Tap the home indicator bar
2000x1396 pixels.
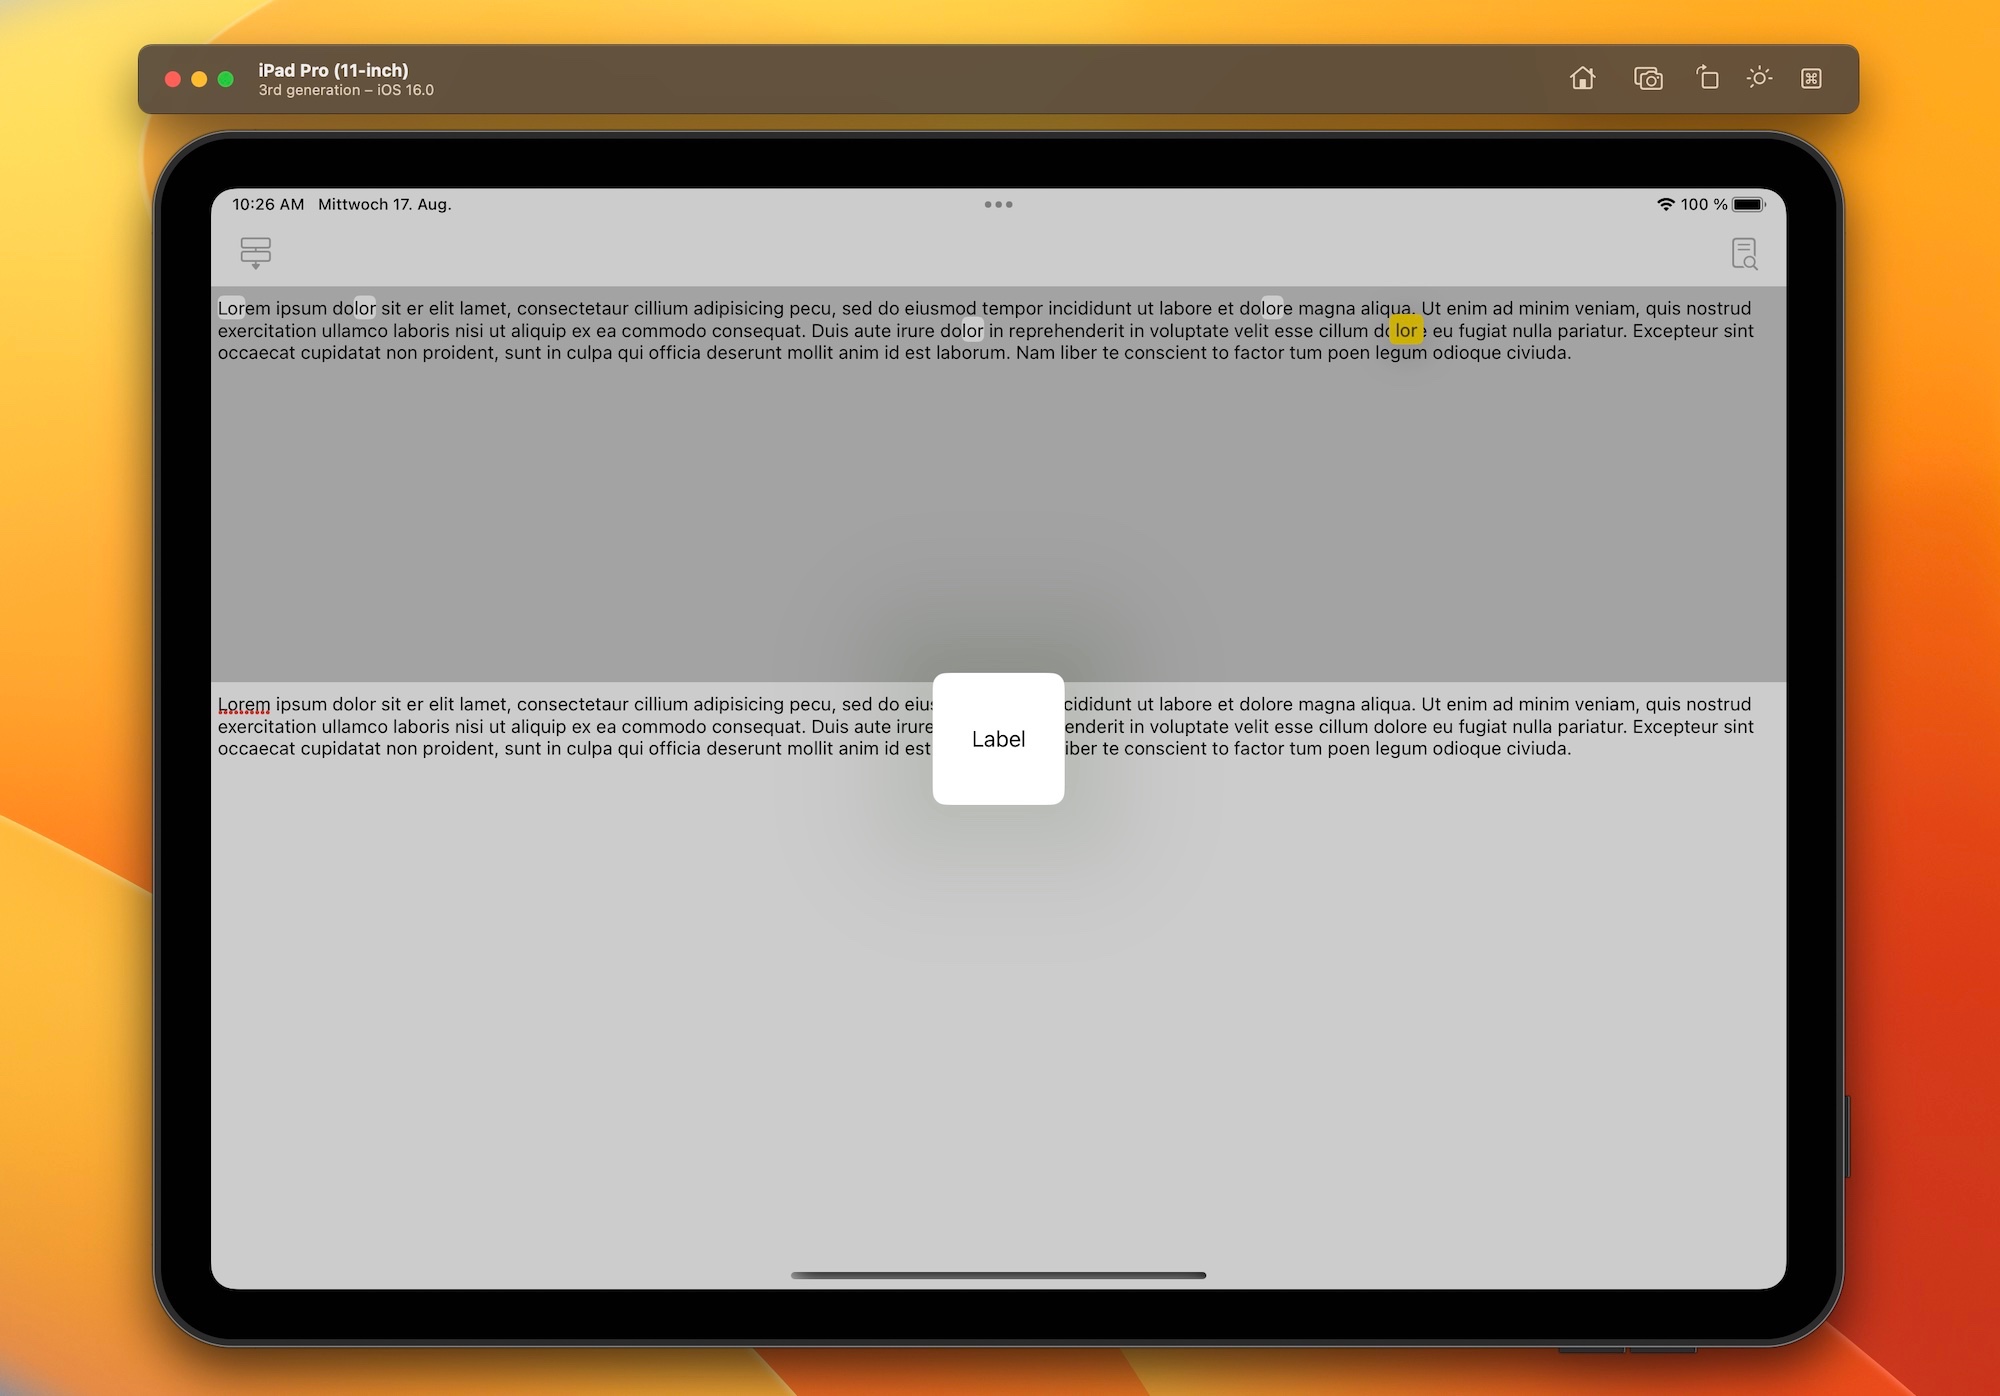coord(998,1275)
